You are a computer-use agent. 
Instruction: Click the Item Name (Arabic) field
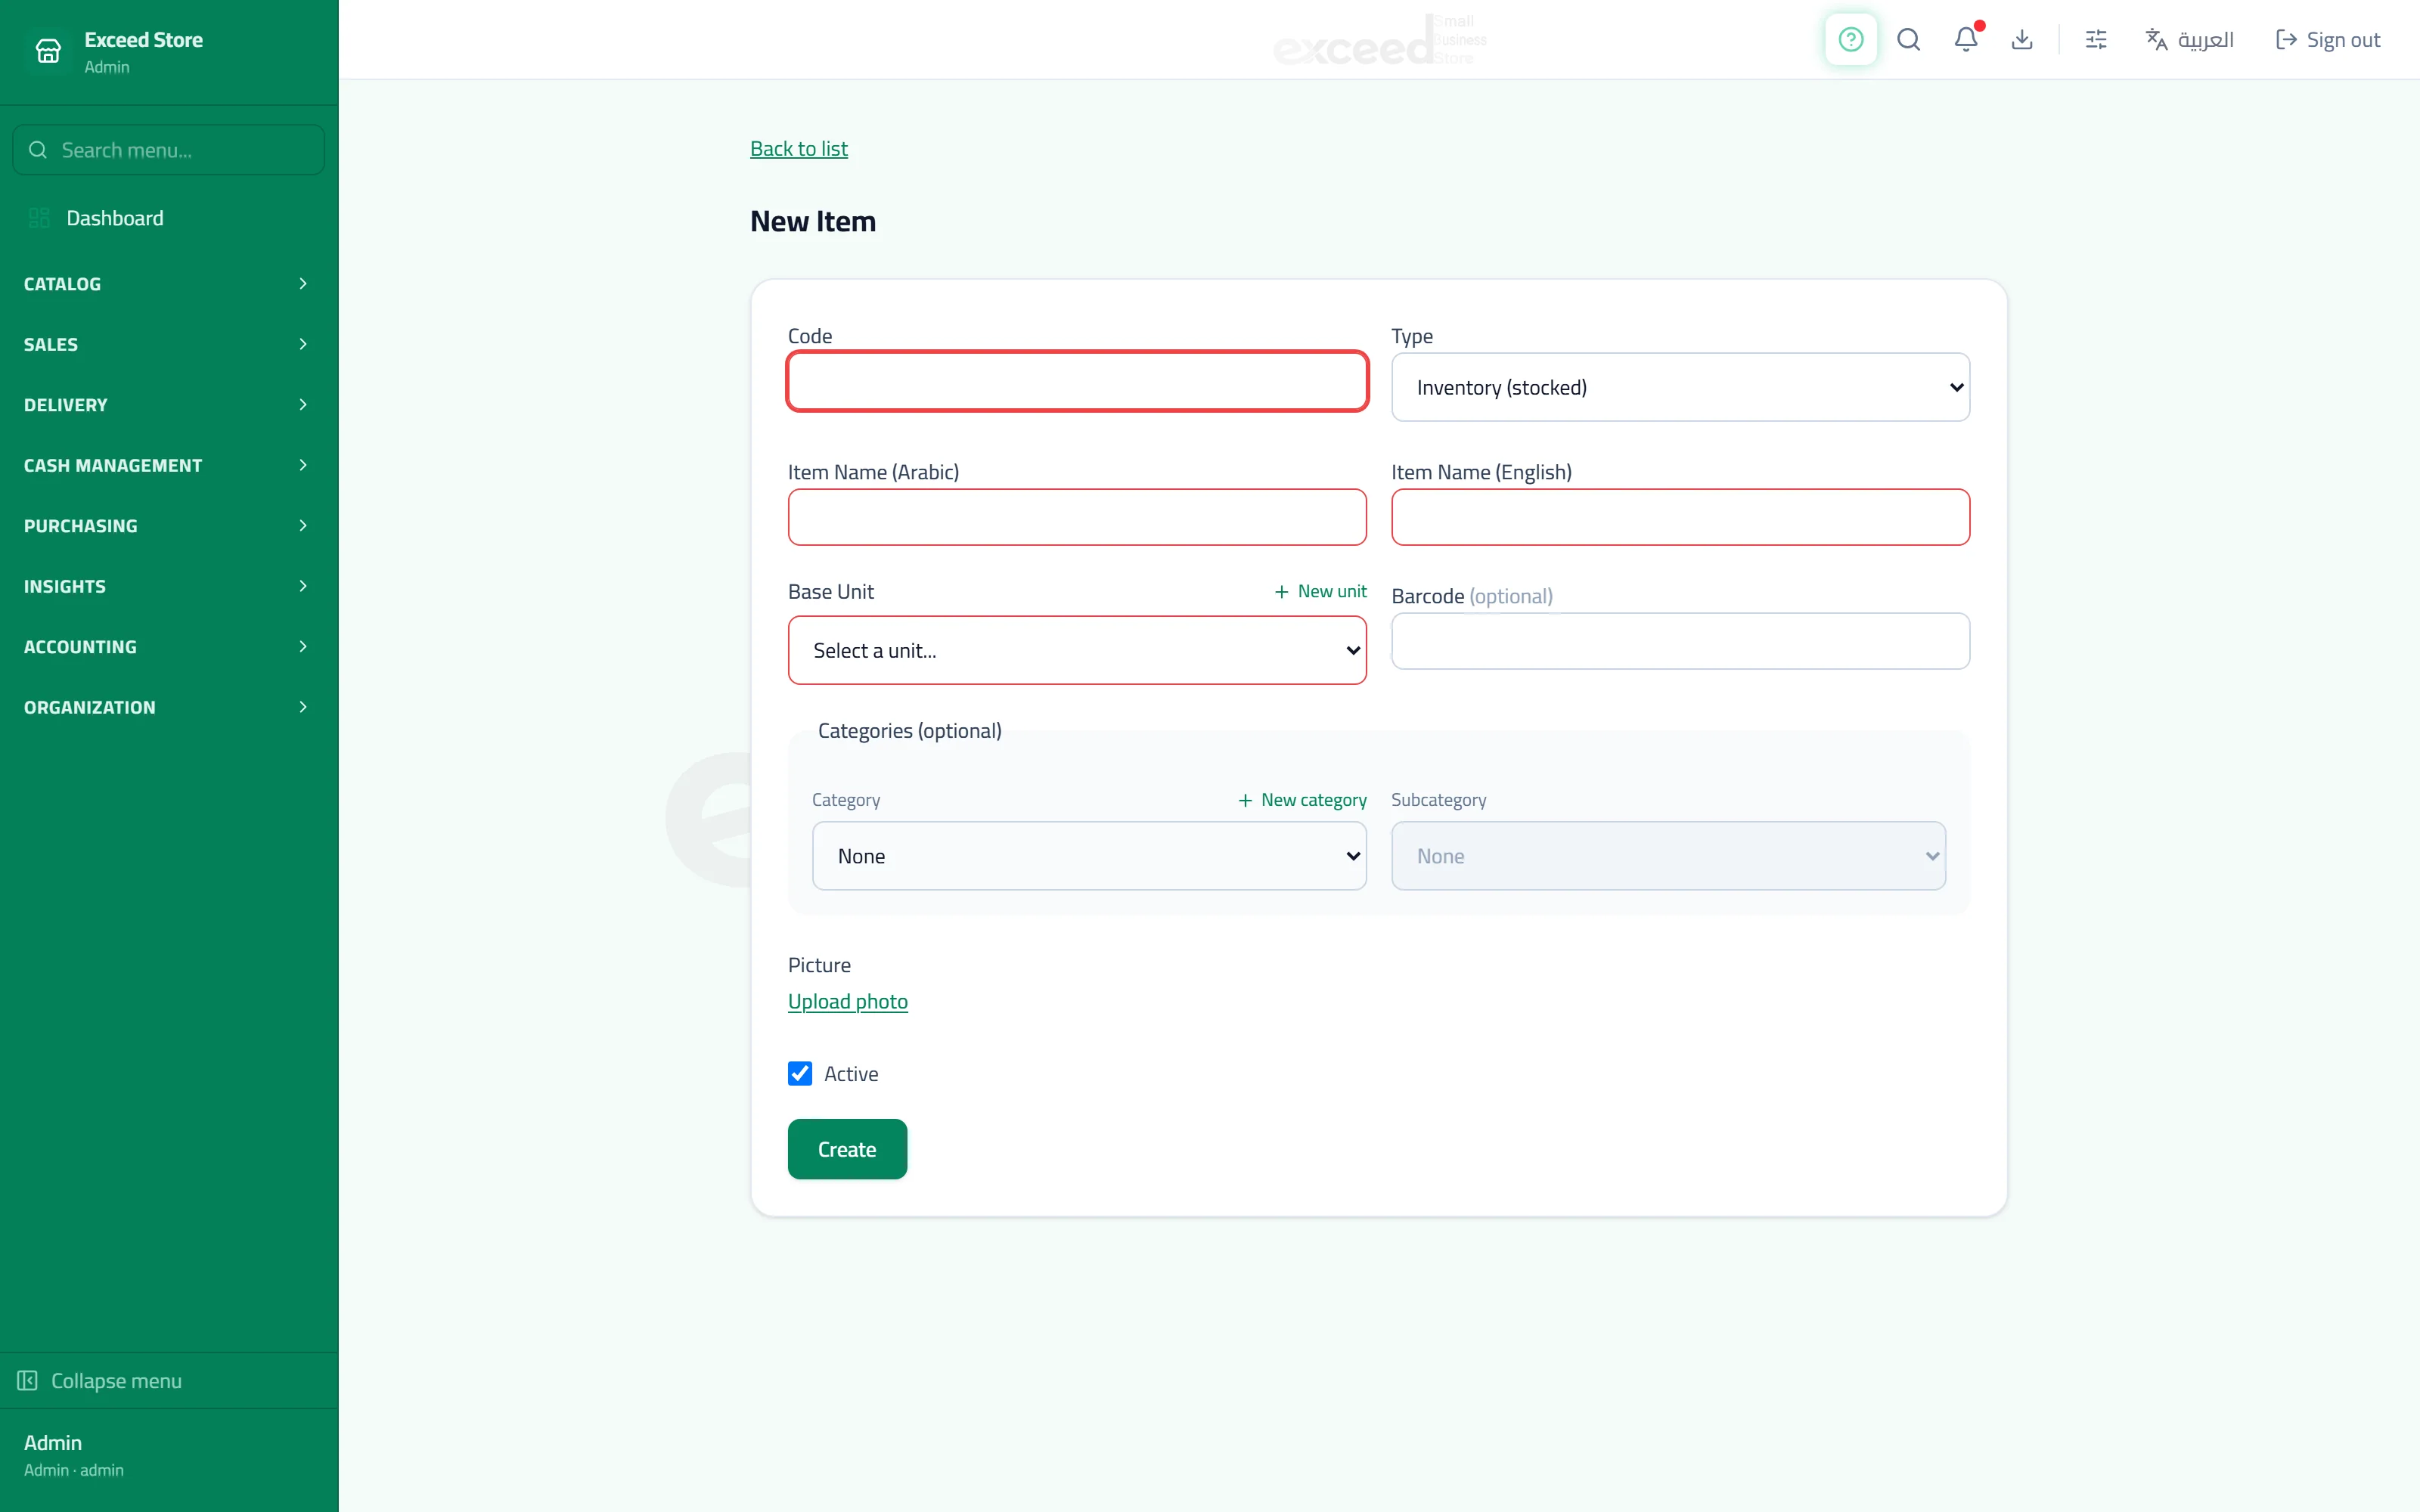click(x=1077, y=517)
